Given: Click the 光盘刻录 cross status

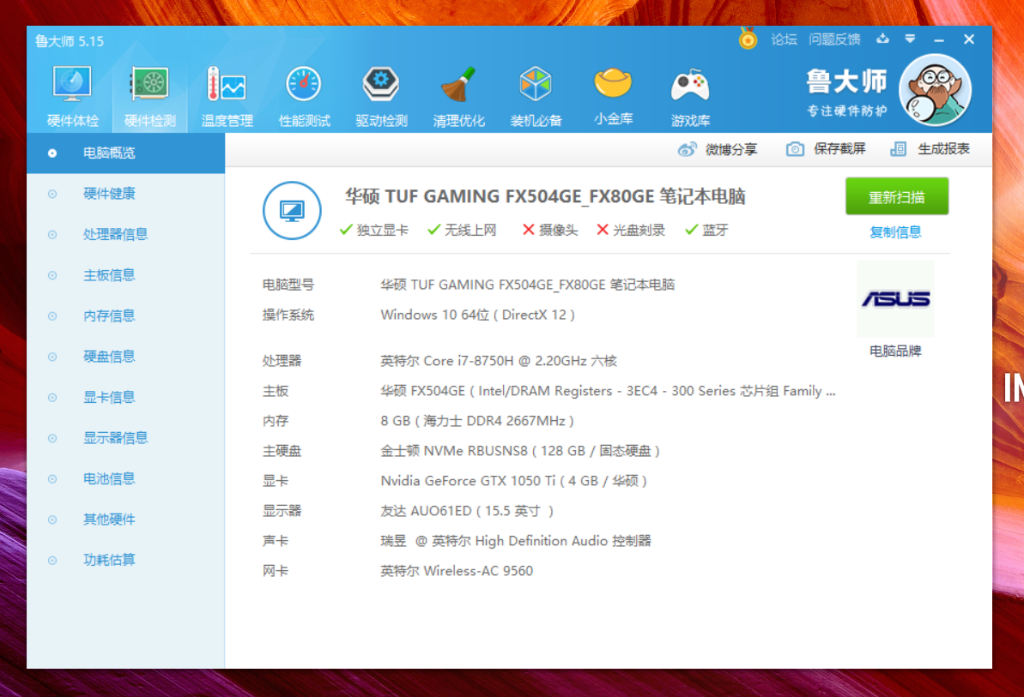Looking at the screenshot, I should coord(631,230).
